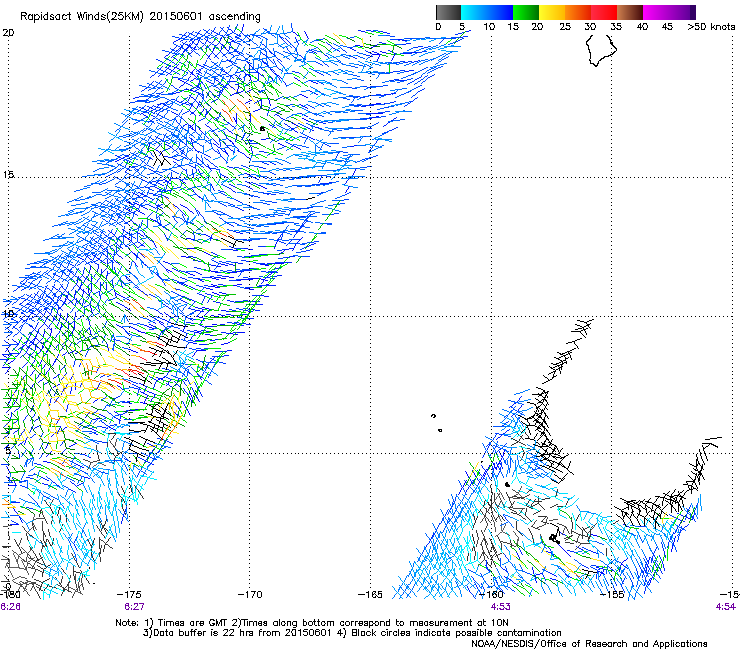Click the red 30-35 knots legend swatch
Image resolution: width=740 pixels, height=650 pixels.
click(604, 12)
